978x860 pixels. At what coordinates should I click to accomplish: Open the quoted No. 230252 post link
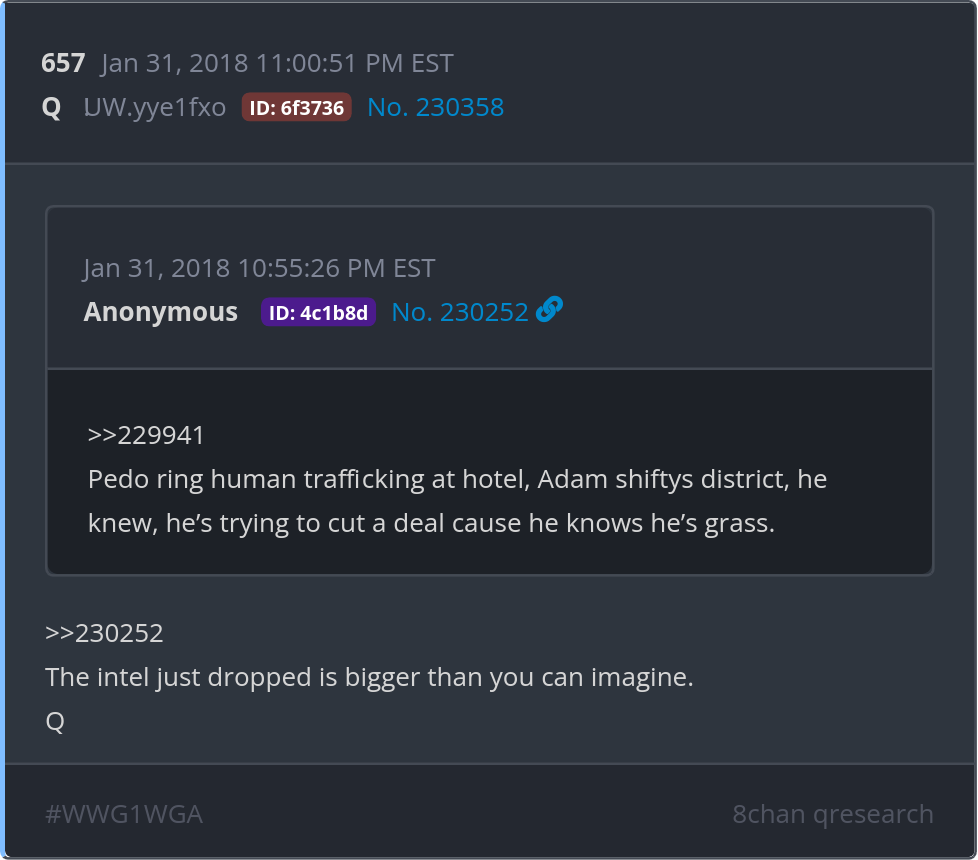pyautogui.click(x=459, y=312)
